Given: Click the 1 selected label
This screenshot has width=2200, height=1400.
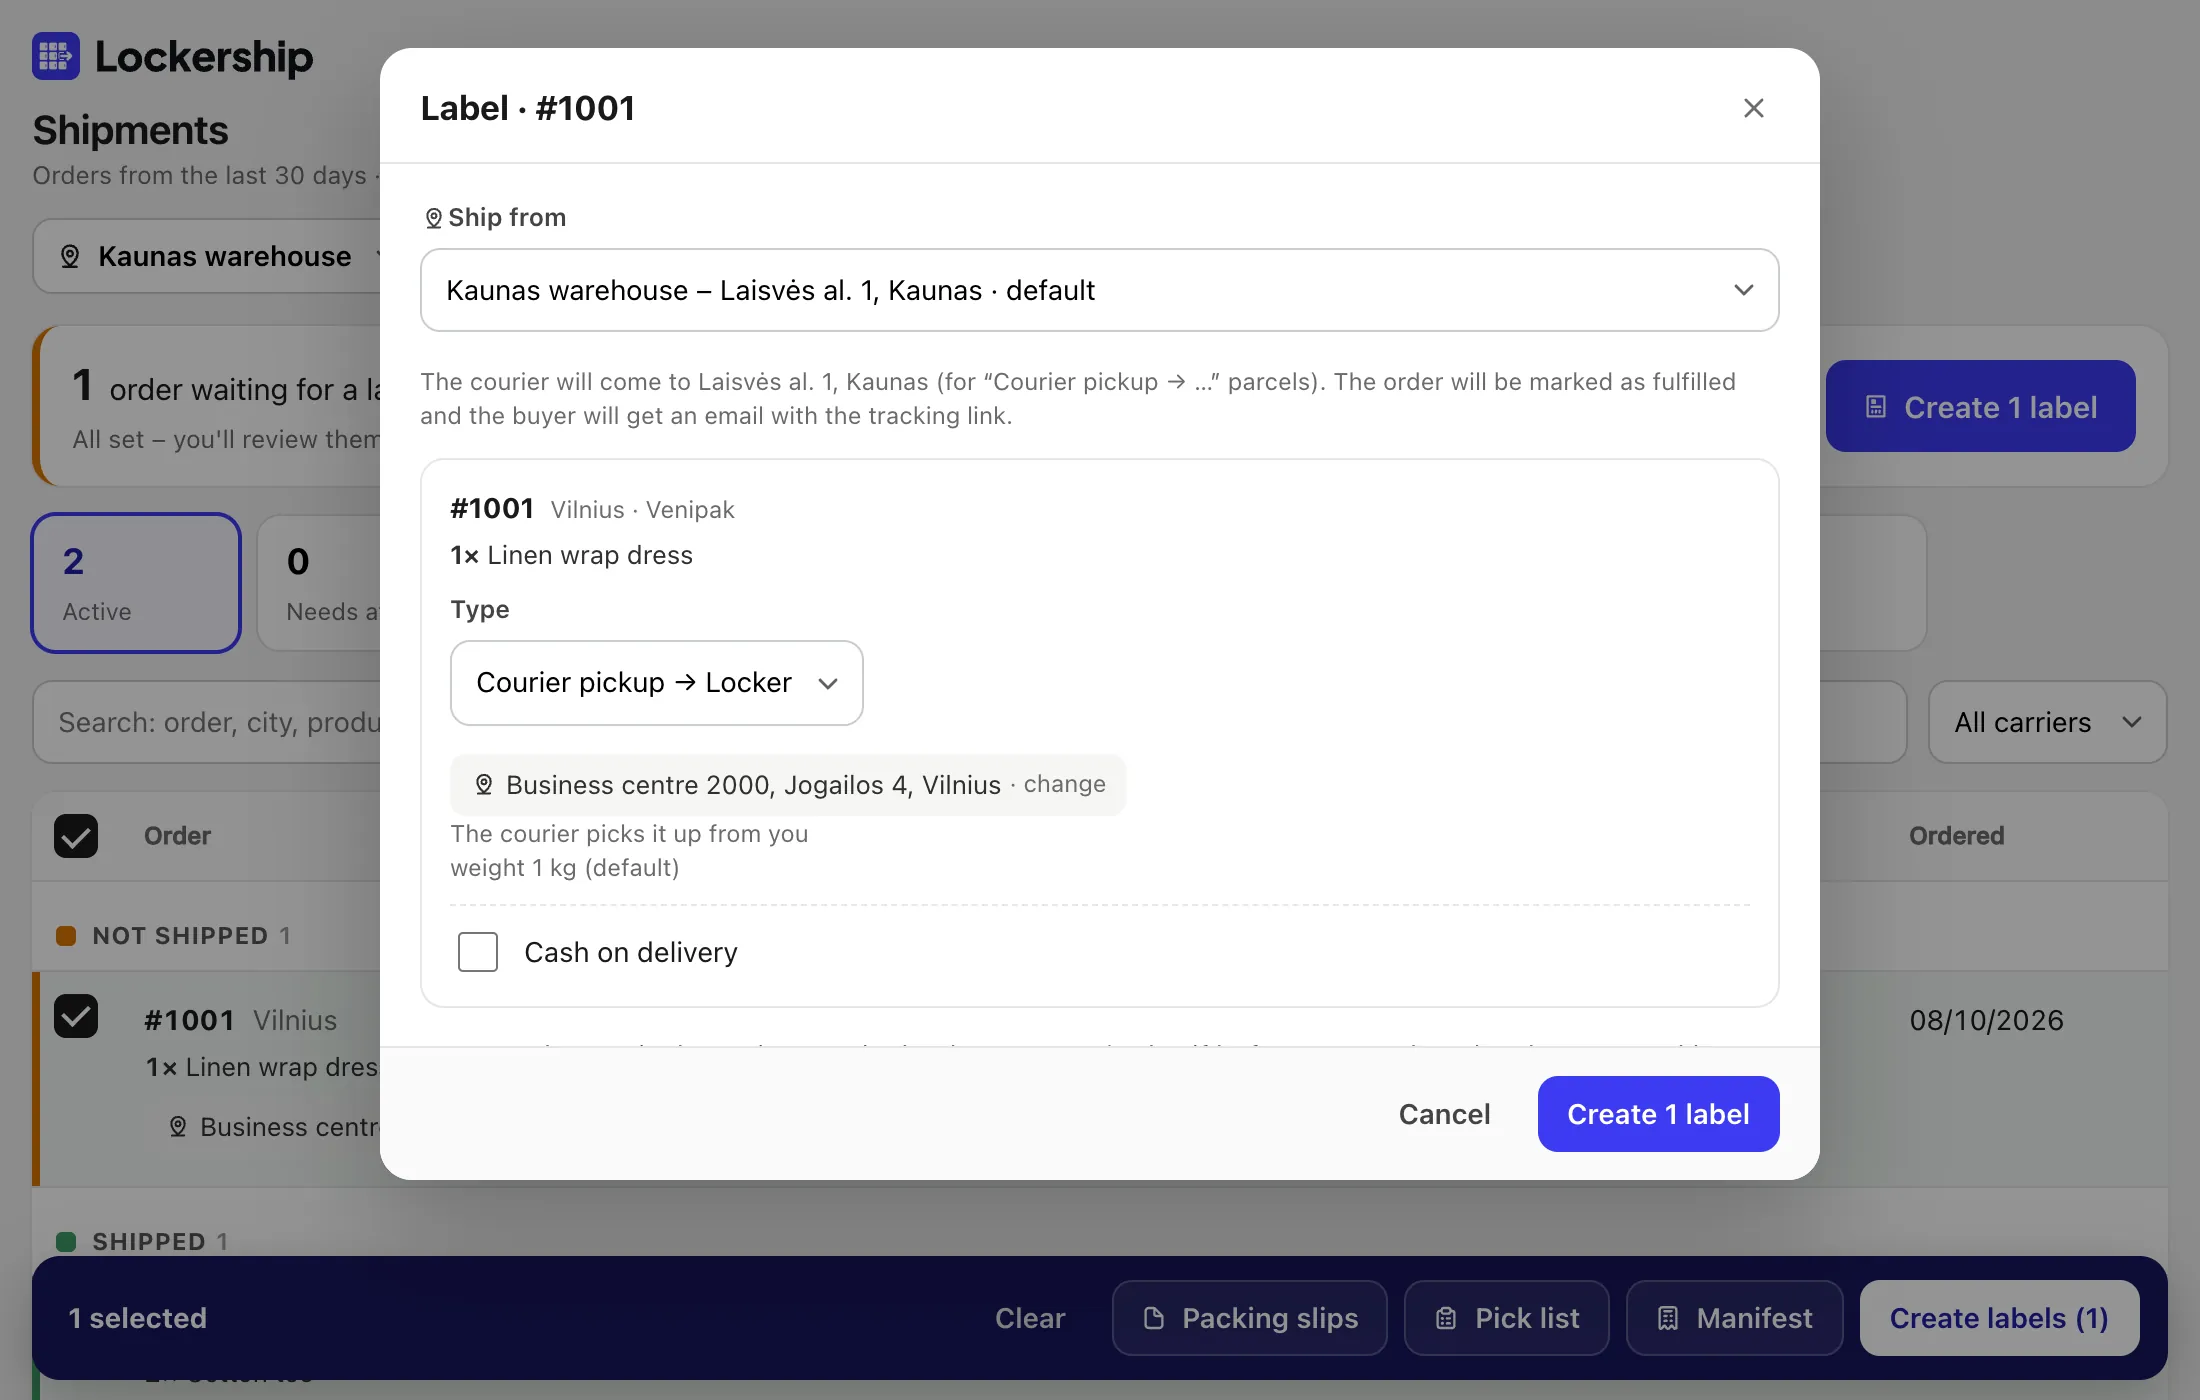Looking at the screenshot, I should click(137, 1318).
